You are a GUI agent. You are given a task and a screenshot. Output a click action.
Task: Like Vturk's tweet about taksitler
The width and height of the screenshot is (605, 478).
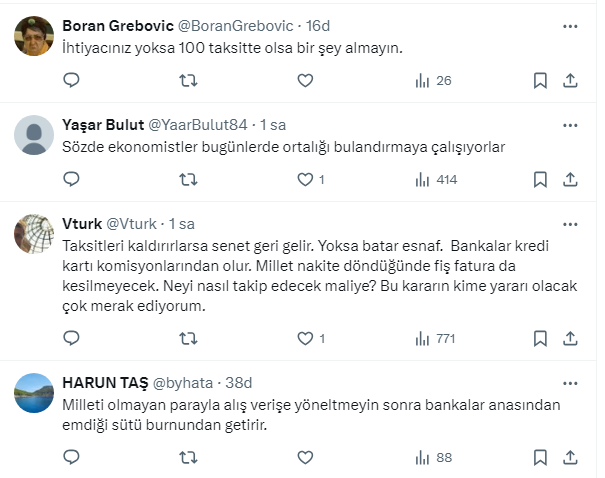click(307, 339)
